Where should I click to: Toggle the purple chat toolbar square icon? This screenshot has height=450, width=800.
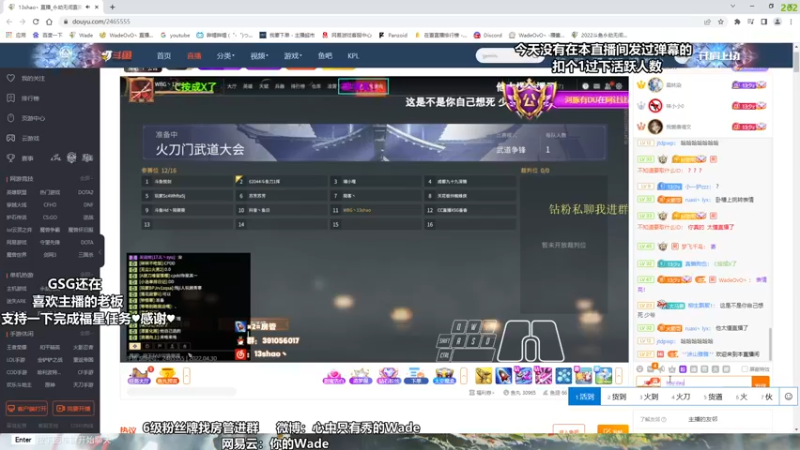pos(683,369)
